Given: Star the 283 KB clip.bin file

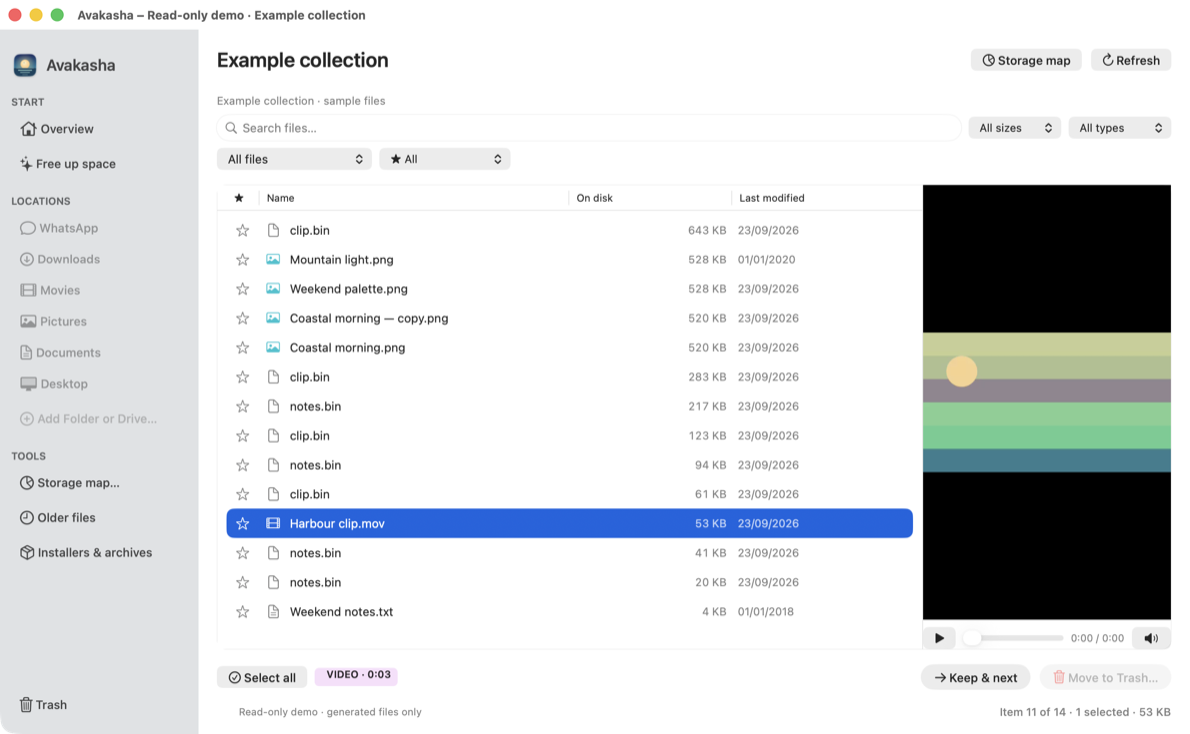Looking at the screenshot, I should tap(242, 377).
